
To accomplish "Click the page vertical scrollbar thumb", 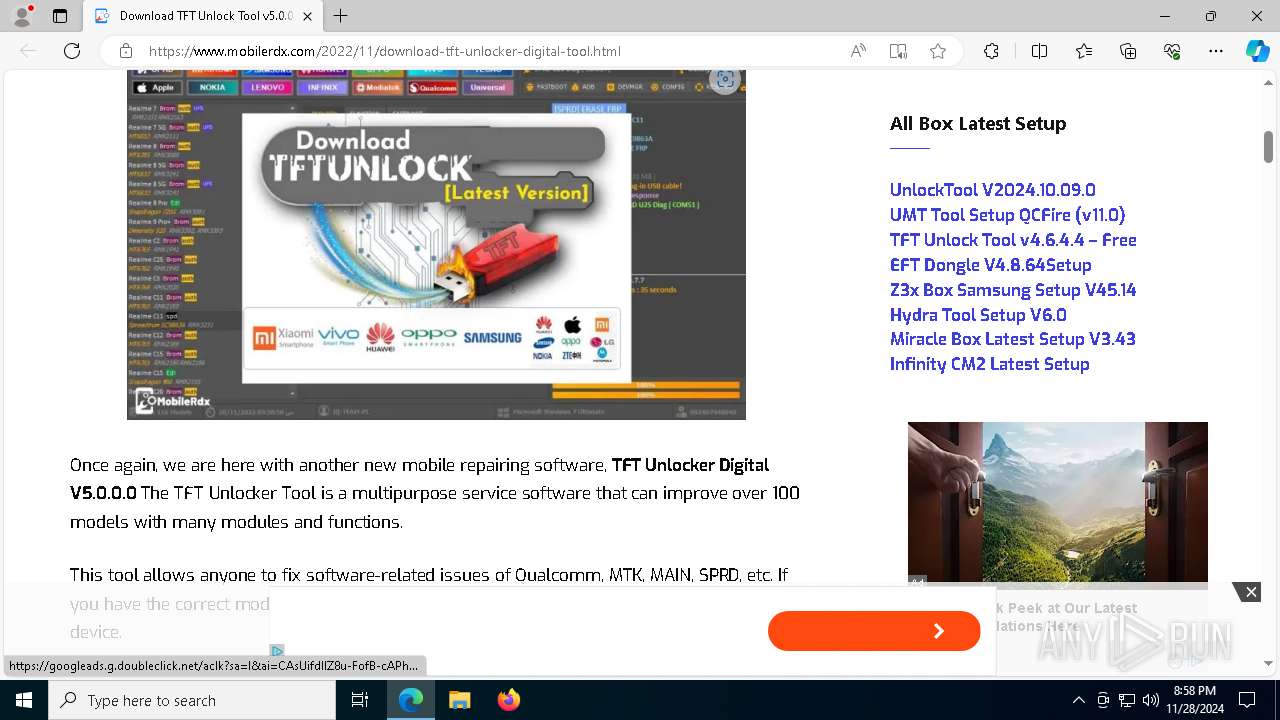I will [1268, 146].
